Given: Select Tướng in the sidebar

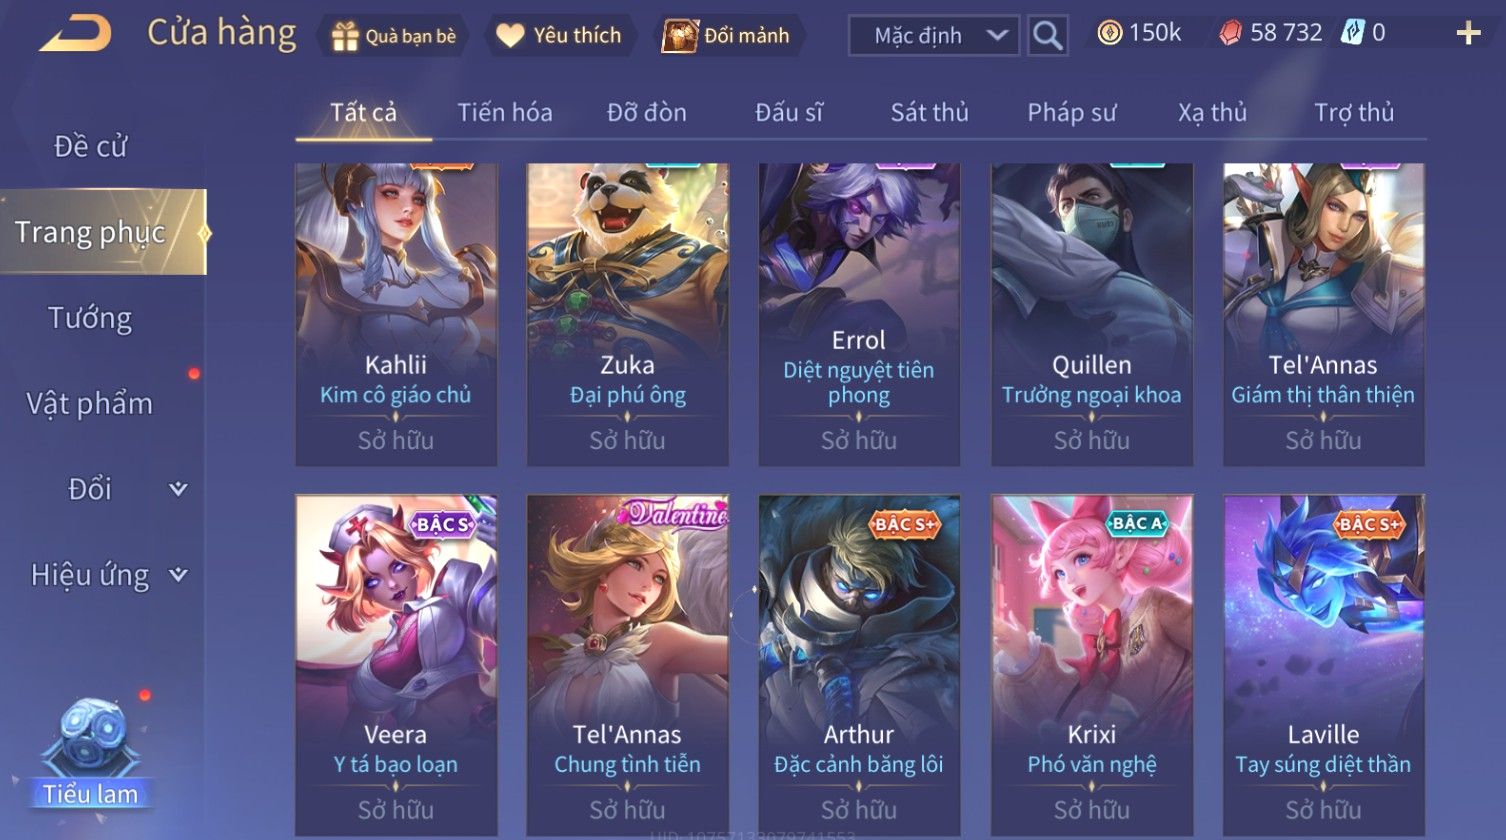Looking at the screenshot, I should 90,318.
